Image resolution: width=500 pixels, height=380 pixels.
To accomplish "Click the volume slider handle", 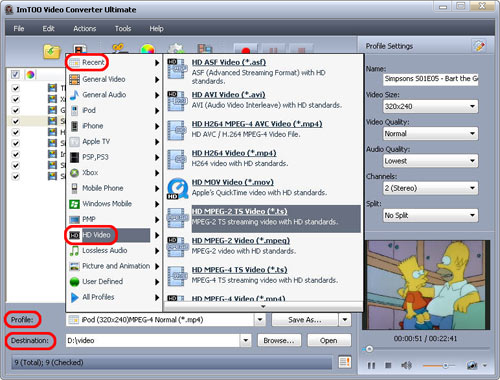I will pos(446,366).
